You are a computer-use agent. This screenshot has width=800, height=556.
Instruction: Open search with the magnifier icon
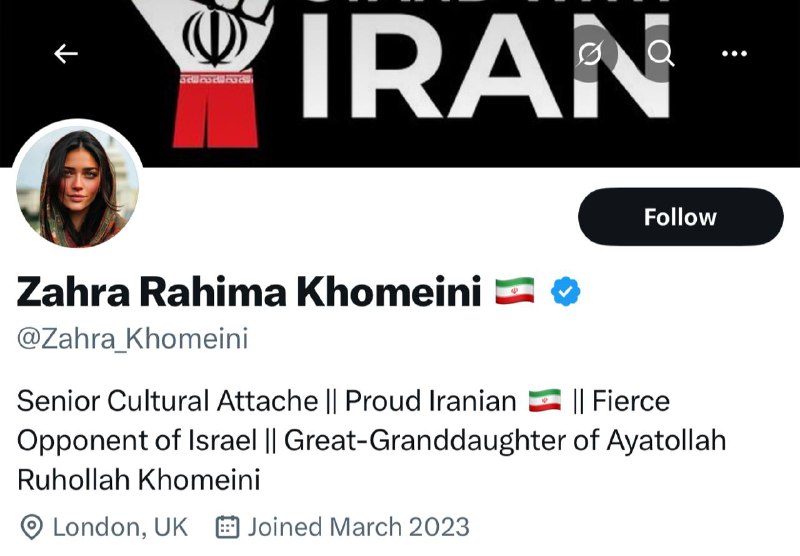pos(661,53)
